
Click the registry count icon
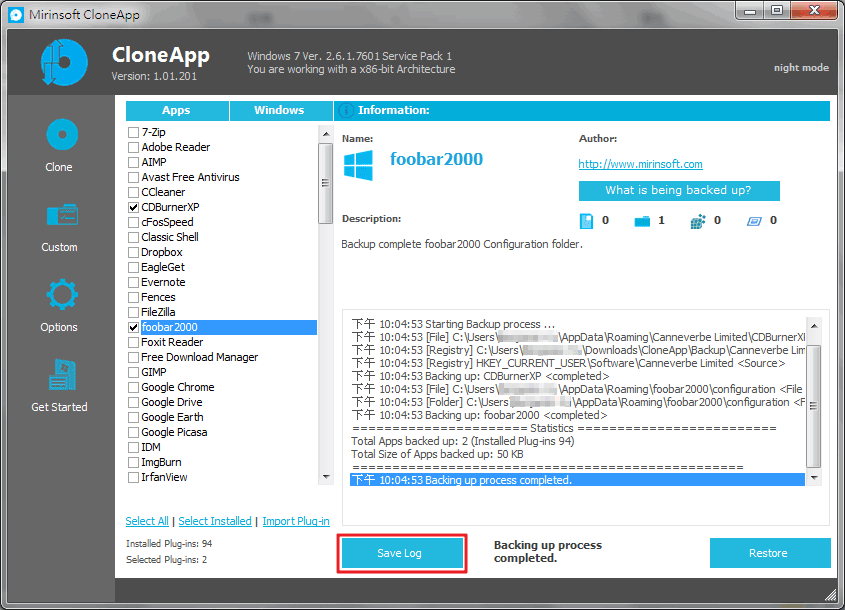(x=697, y=221)
